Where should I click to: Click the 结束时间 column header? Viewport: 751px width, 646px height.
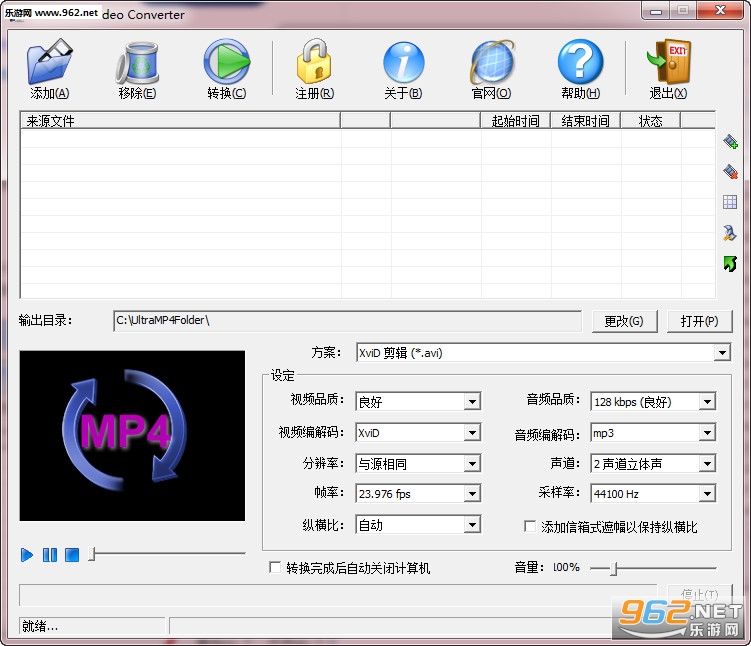point(585,121)
